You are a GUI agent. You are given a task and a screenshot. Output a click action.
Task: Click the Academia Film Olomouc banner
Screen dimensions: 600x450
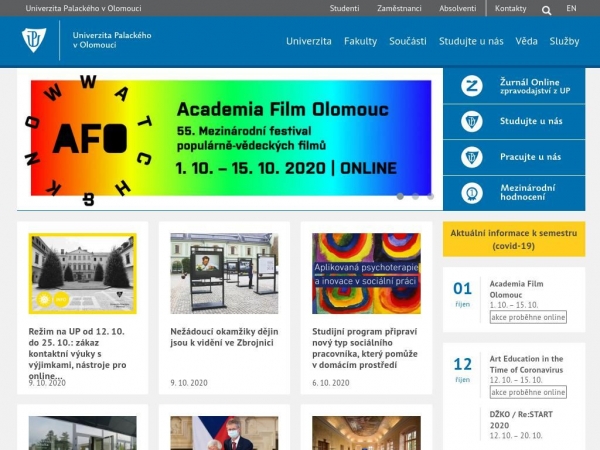coord(231,138)
